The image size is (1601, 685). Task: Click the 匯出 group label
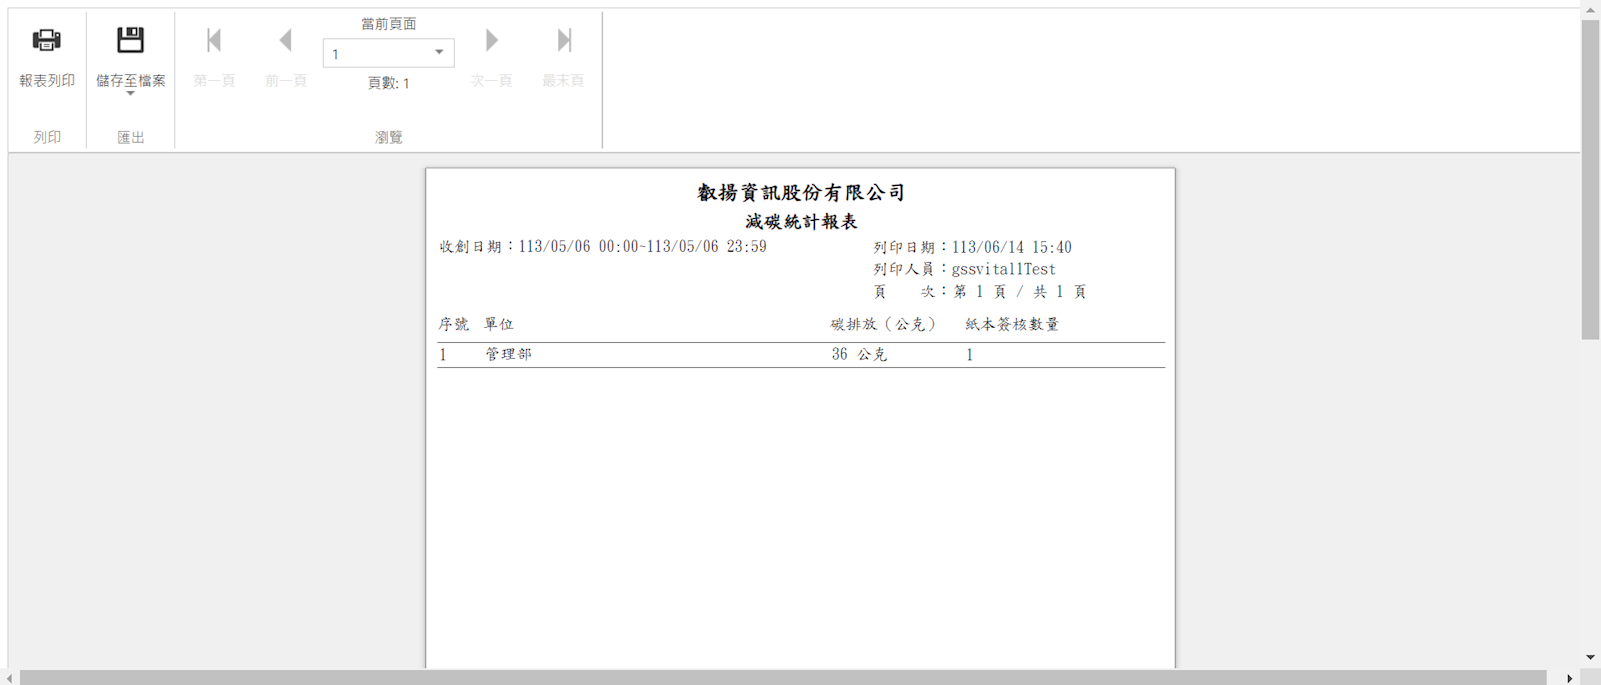[x=131, y=137]
